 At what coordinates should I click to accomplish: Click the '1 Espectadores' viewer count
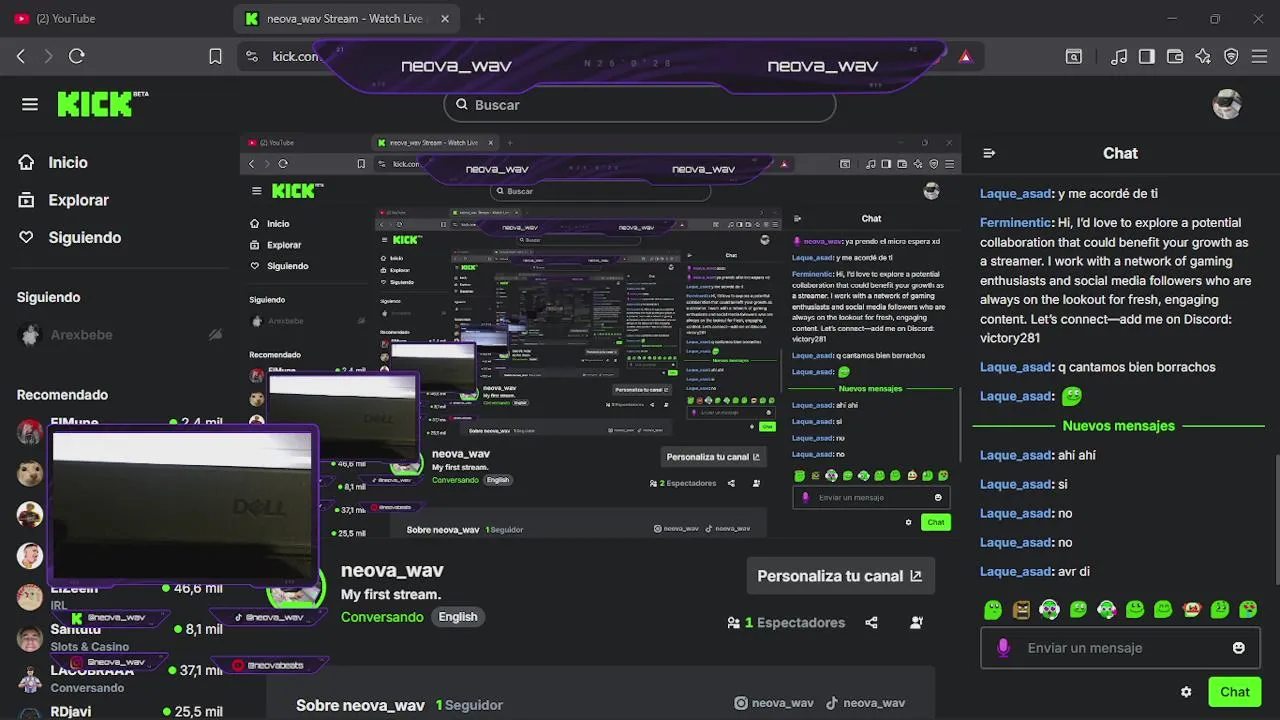pos(787,622)
